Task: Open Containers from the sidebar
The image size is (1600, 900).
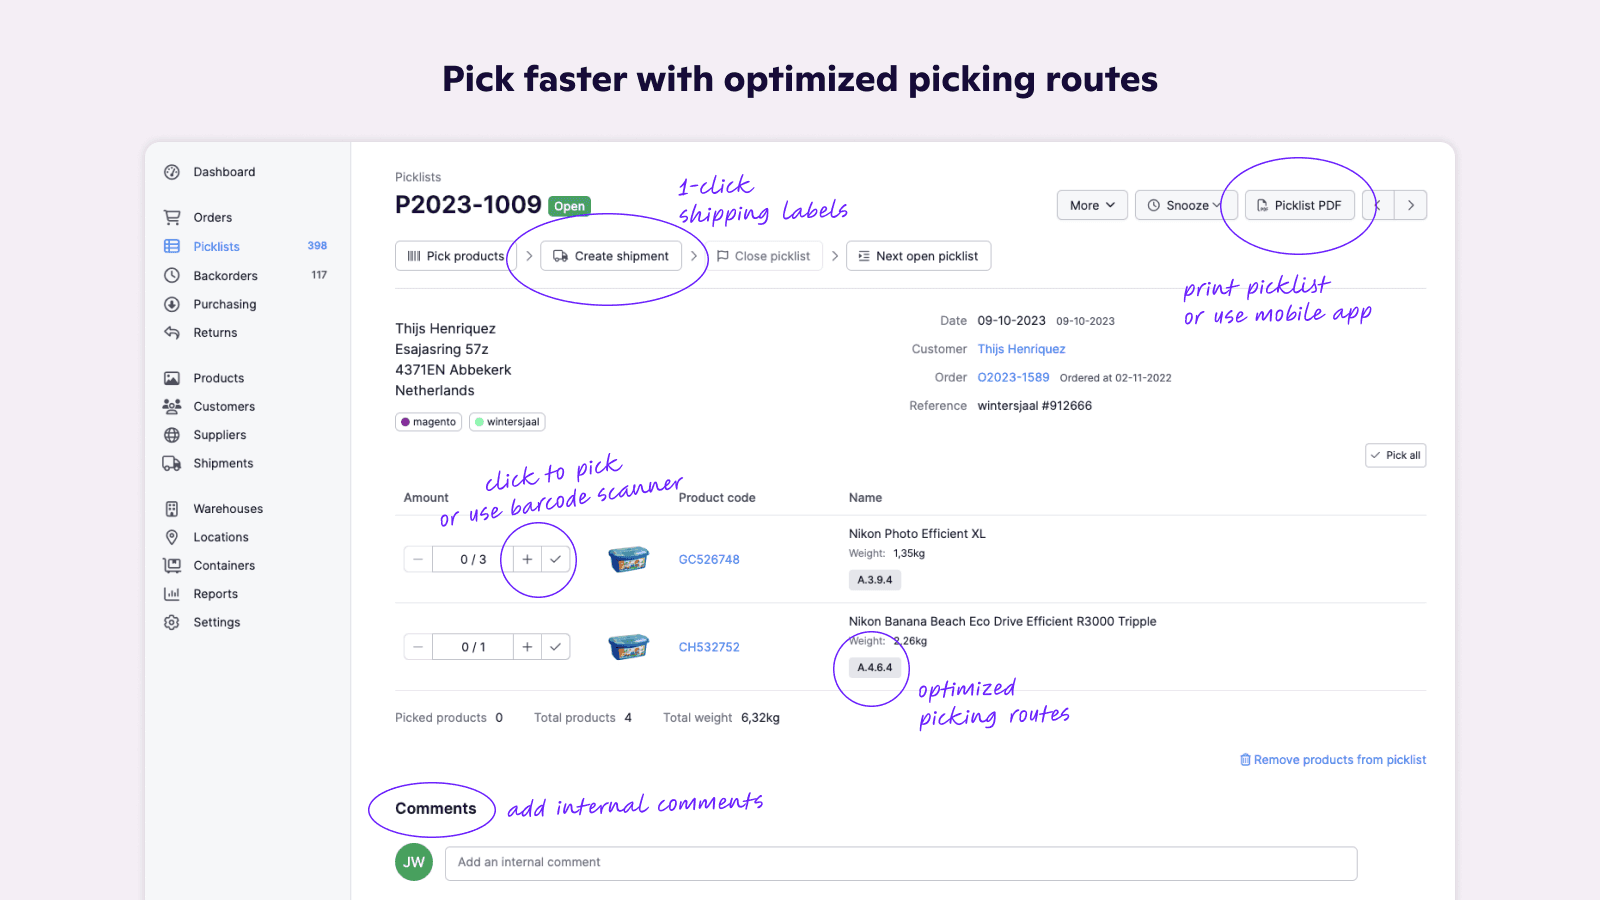Action: (172, 565)
